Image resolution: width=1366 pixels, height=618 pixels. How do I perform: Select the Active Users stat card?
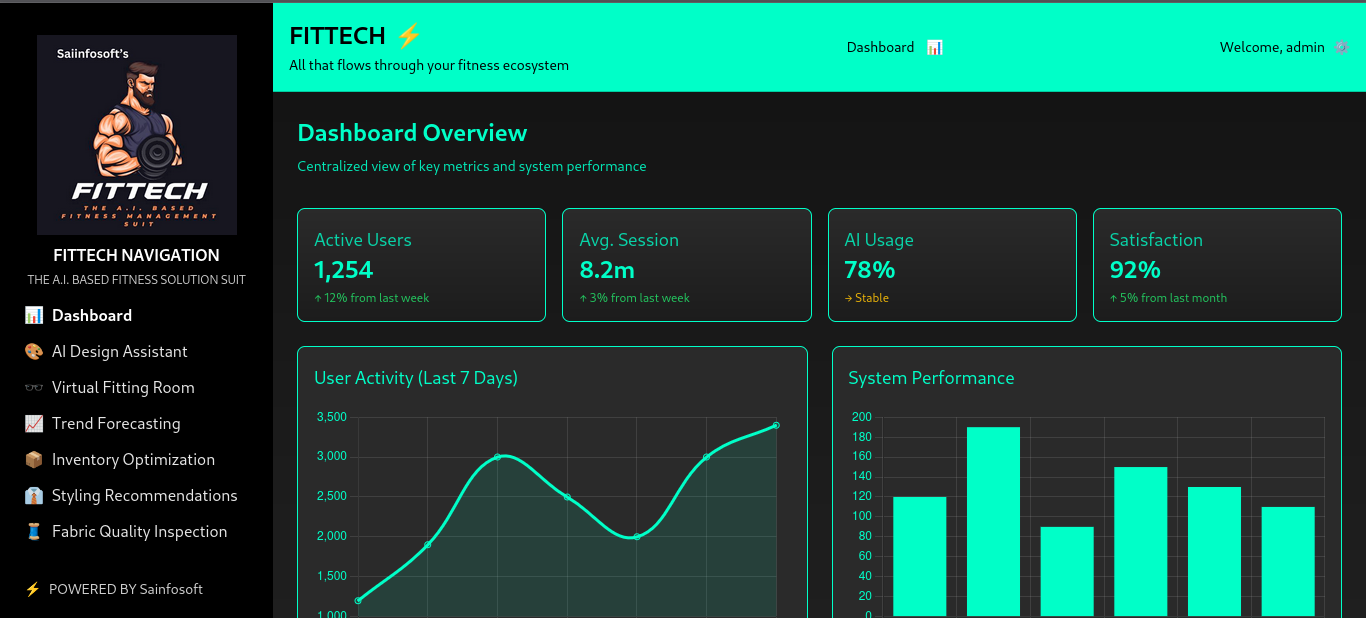pos(421,265)
